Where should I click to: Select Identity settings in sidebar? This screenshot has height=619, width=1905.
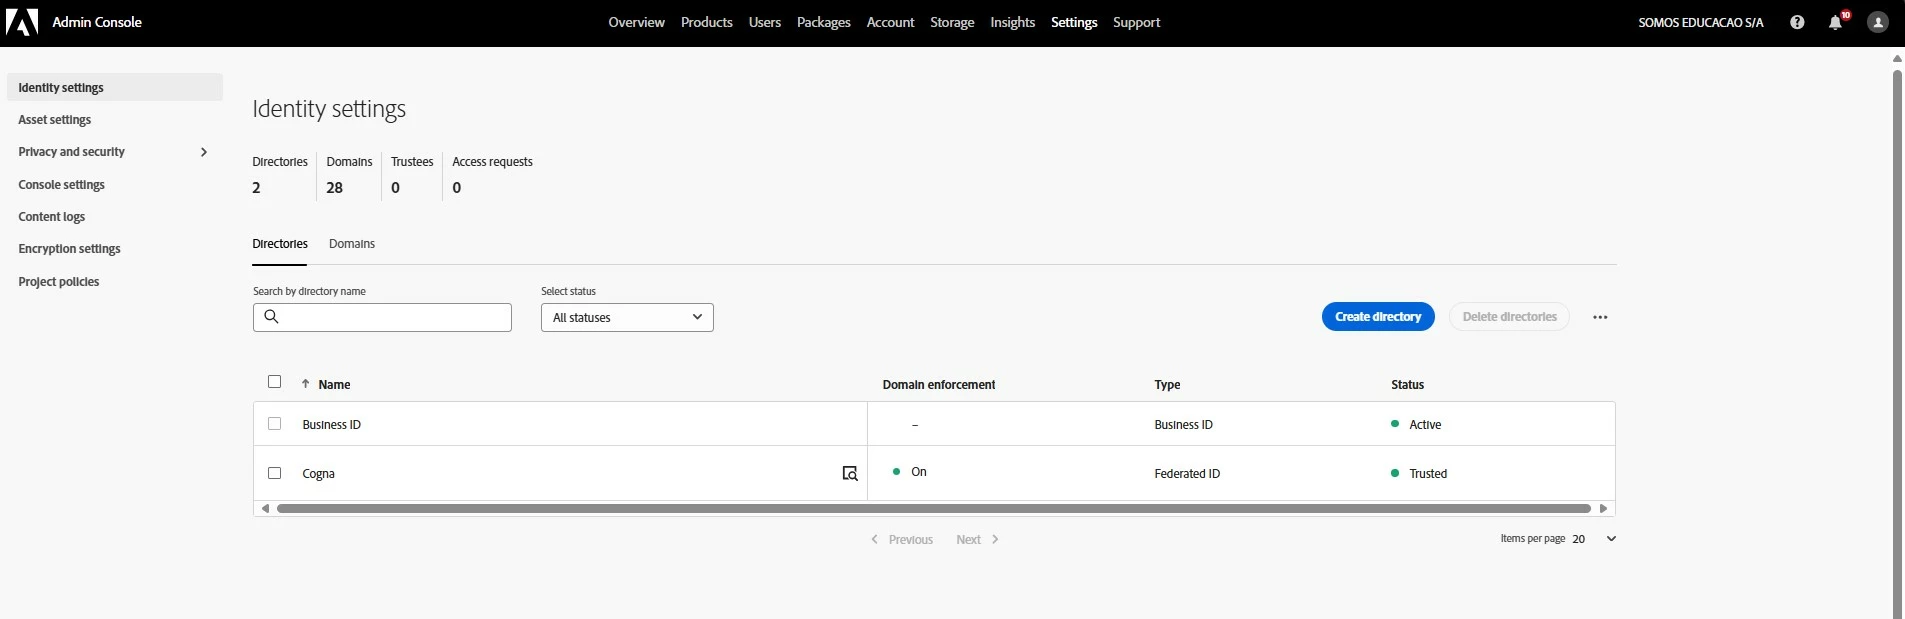(x=115, y=87)
